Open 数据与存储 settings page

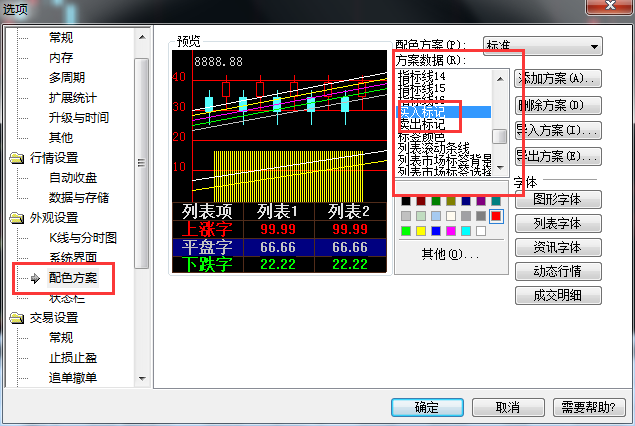(79, 198)
